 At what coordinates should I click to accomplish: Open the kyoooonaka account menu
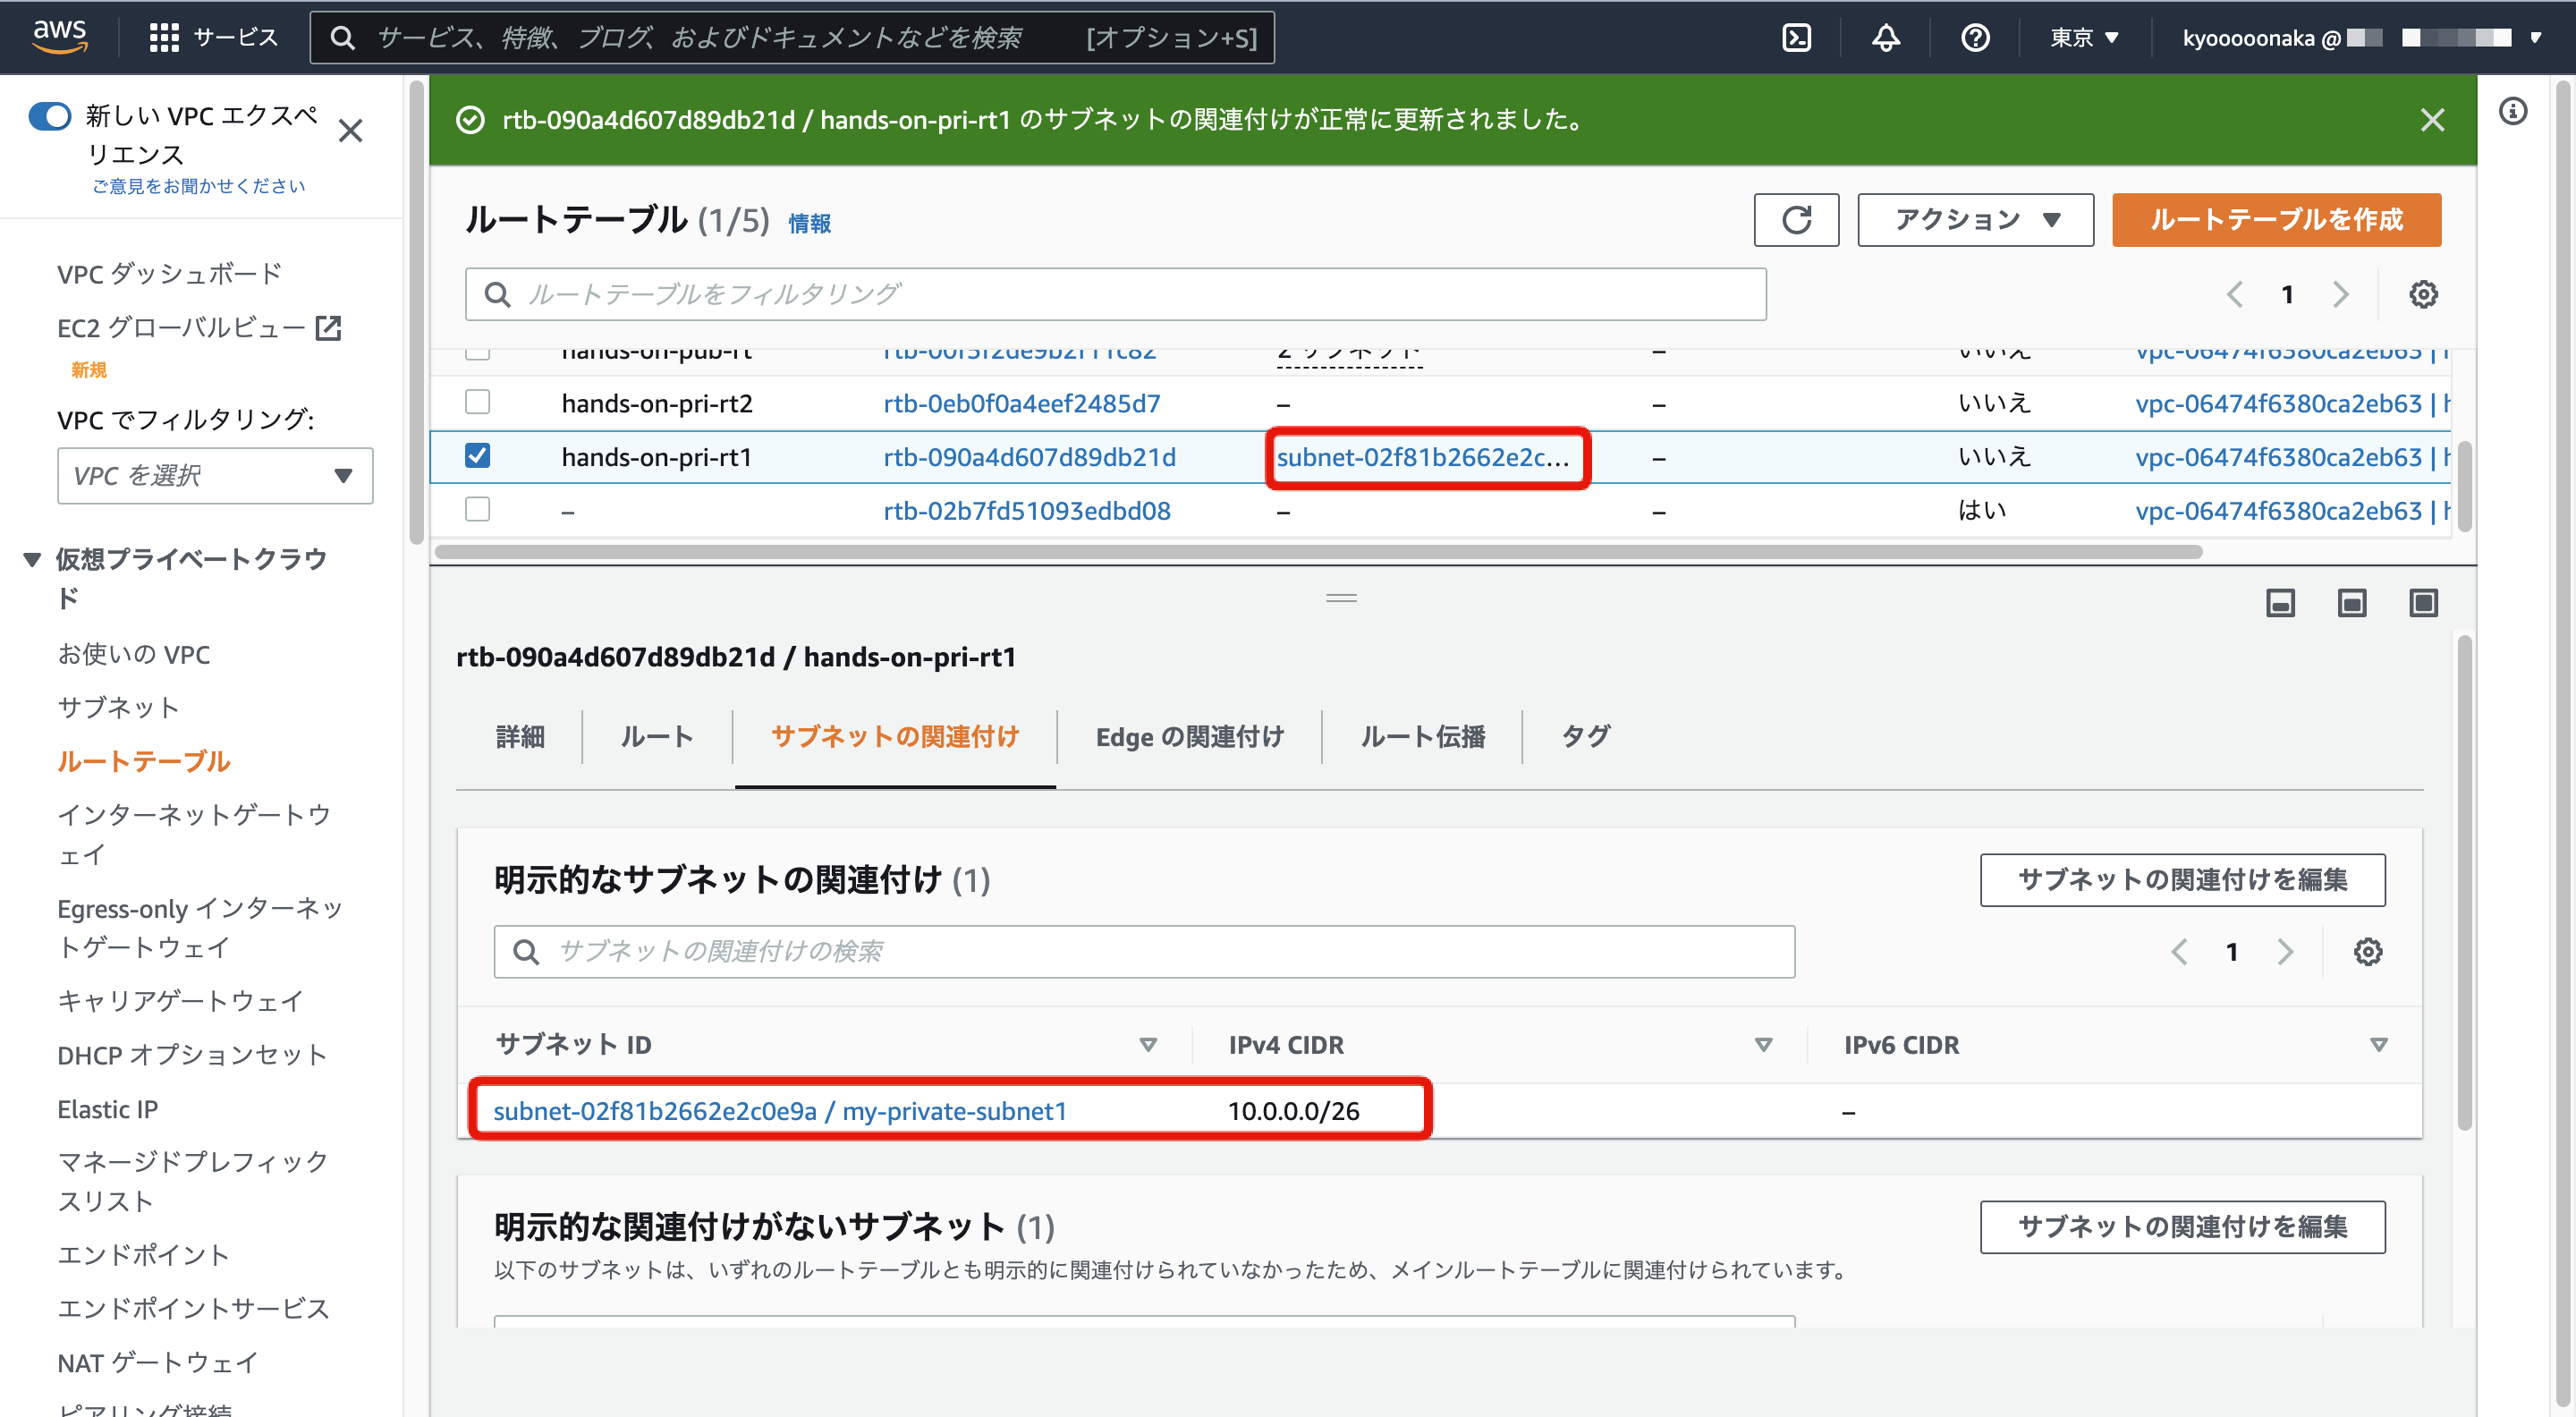(2360, 38)
